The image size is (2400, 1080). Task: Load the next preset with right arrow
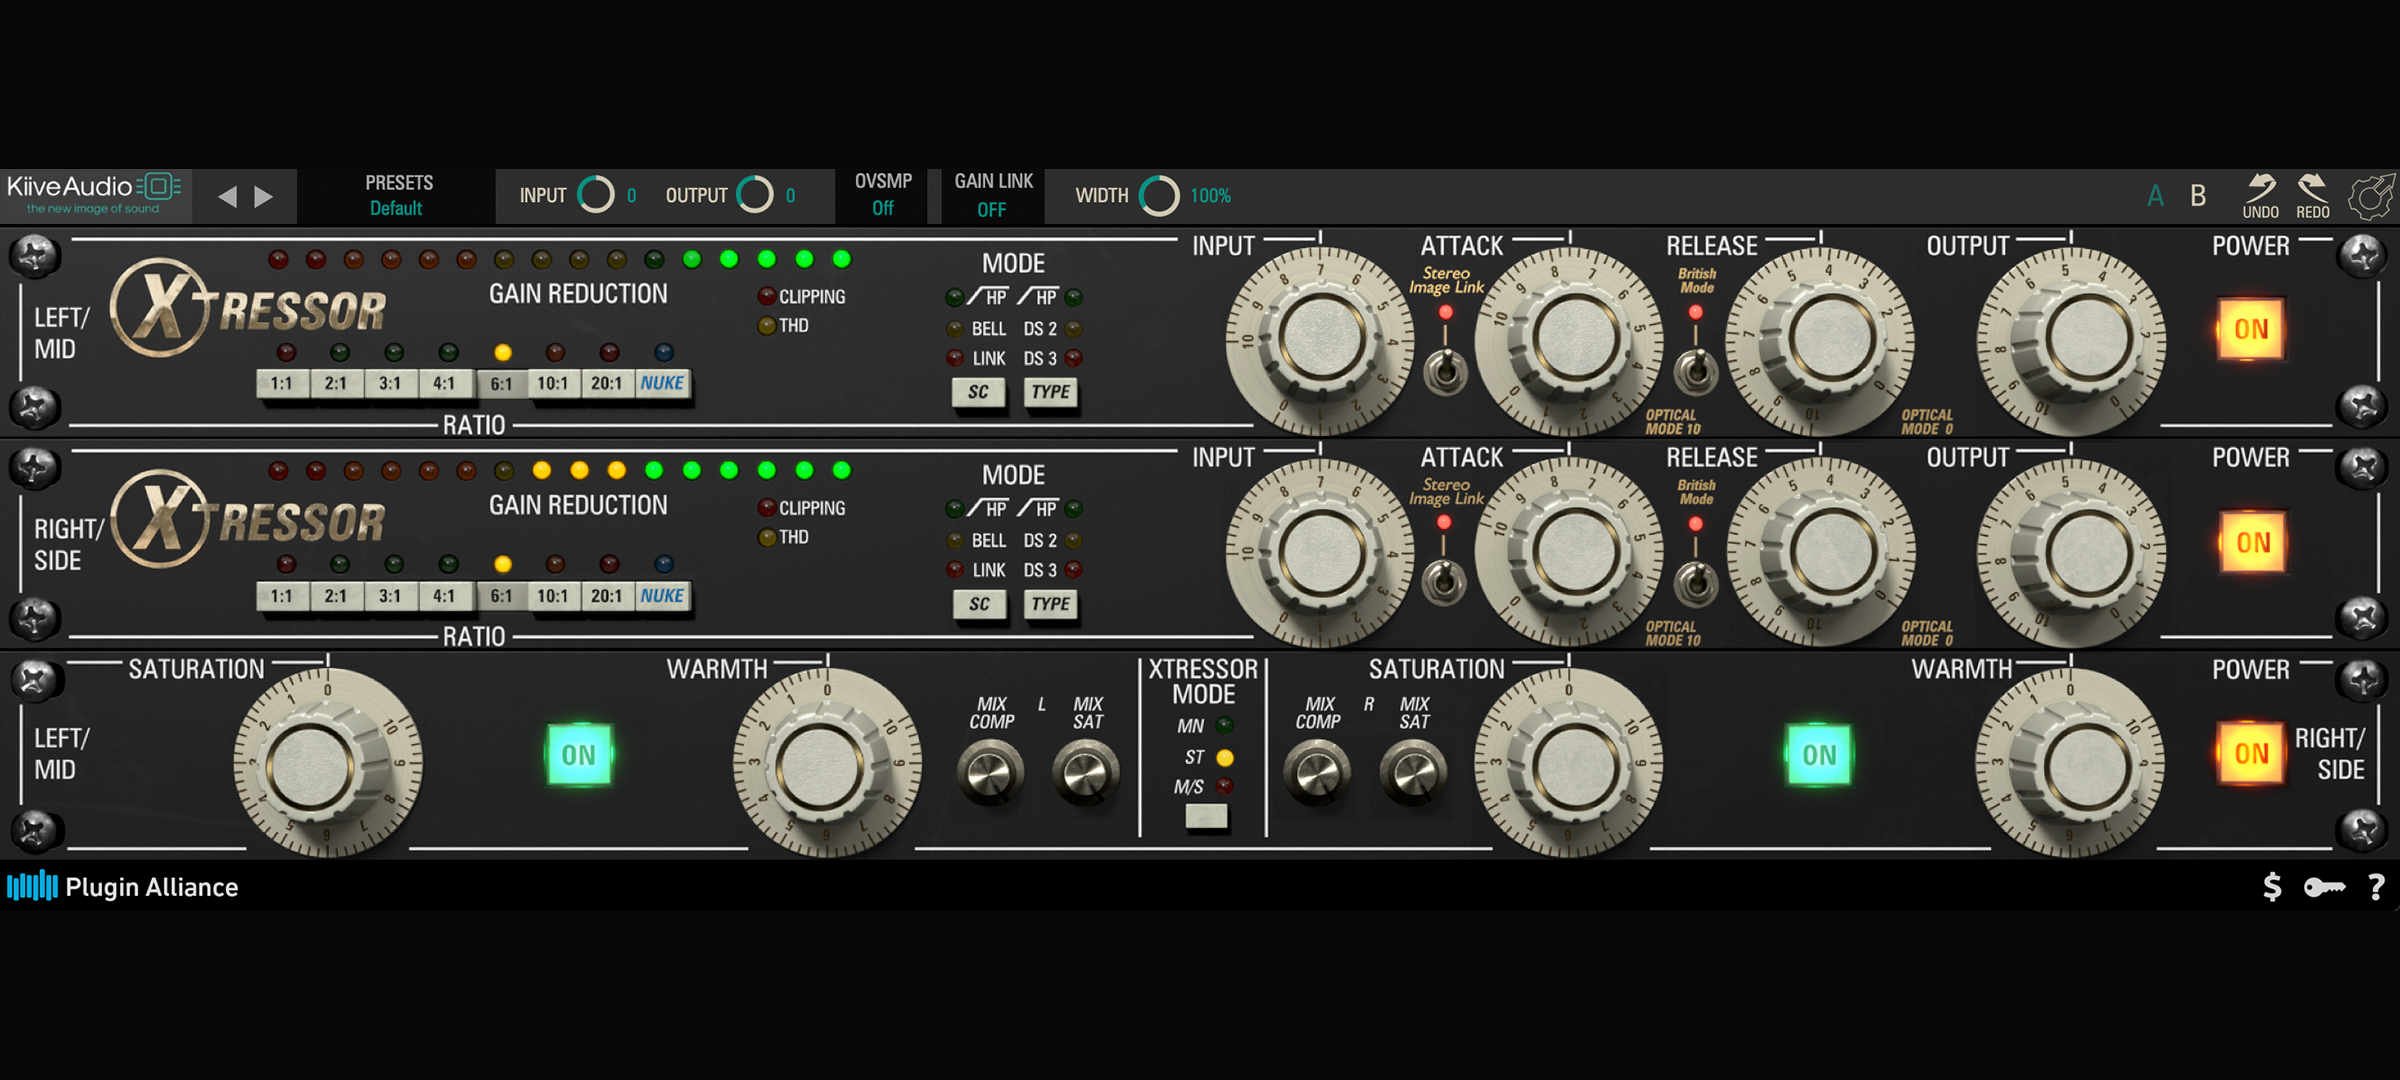pyautogui.click(x=264, y=196)
